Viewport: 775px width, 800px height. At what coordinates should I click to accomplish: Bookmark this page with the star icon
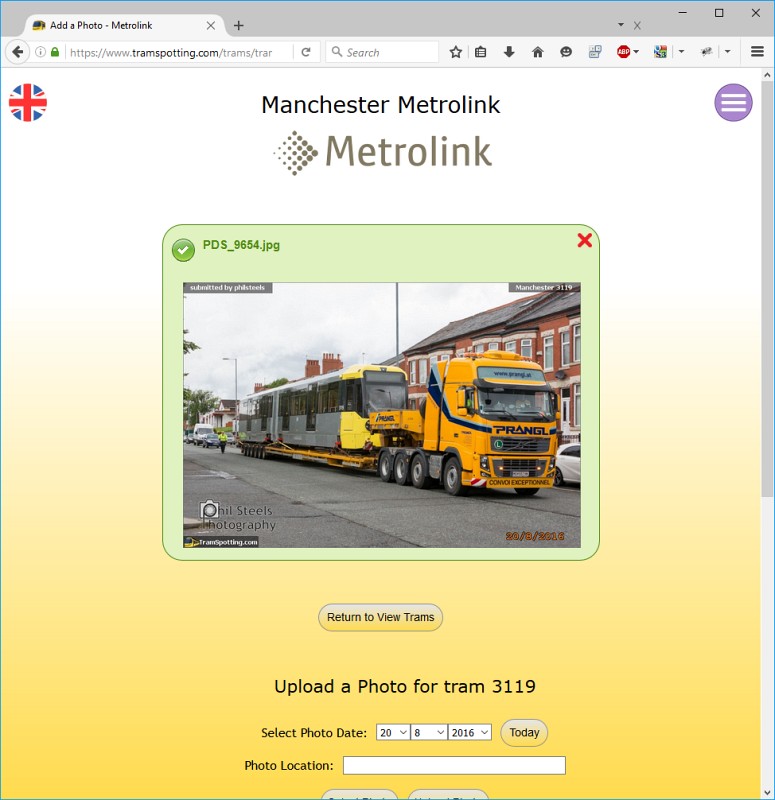pos(456,52)
